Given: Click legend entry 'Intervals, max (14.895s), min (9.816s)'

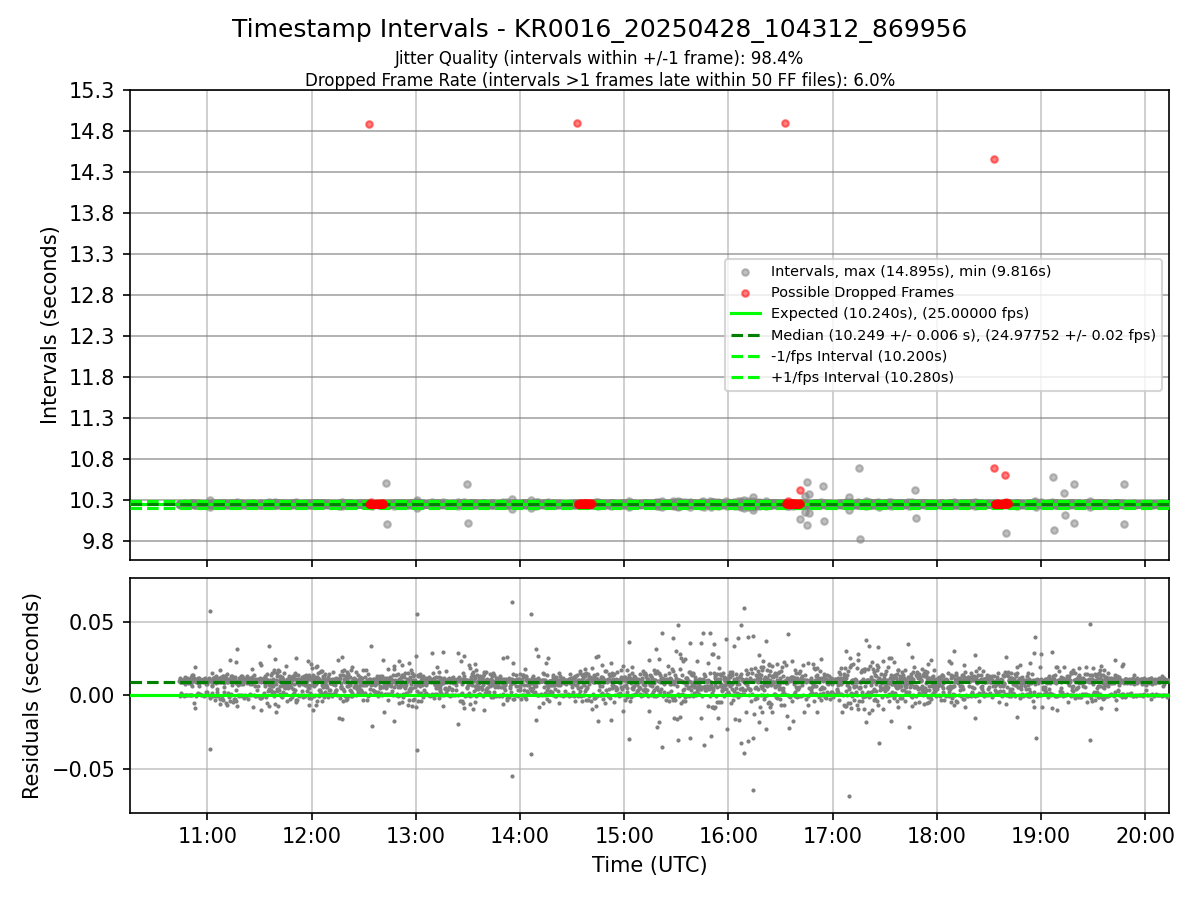Looking at the screenshot, I should pos(911,271).
